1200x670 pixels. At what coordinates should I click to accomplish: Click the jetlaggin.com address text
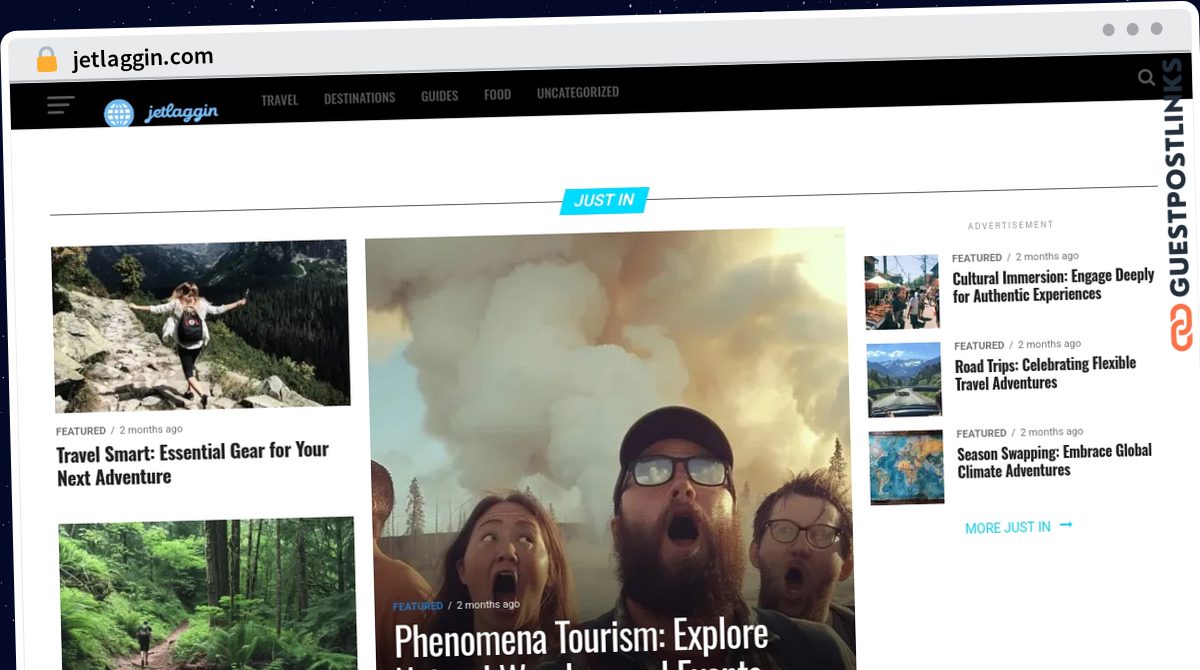[x=143, y=58]
